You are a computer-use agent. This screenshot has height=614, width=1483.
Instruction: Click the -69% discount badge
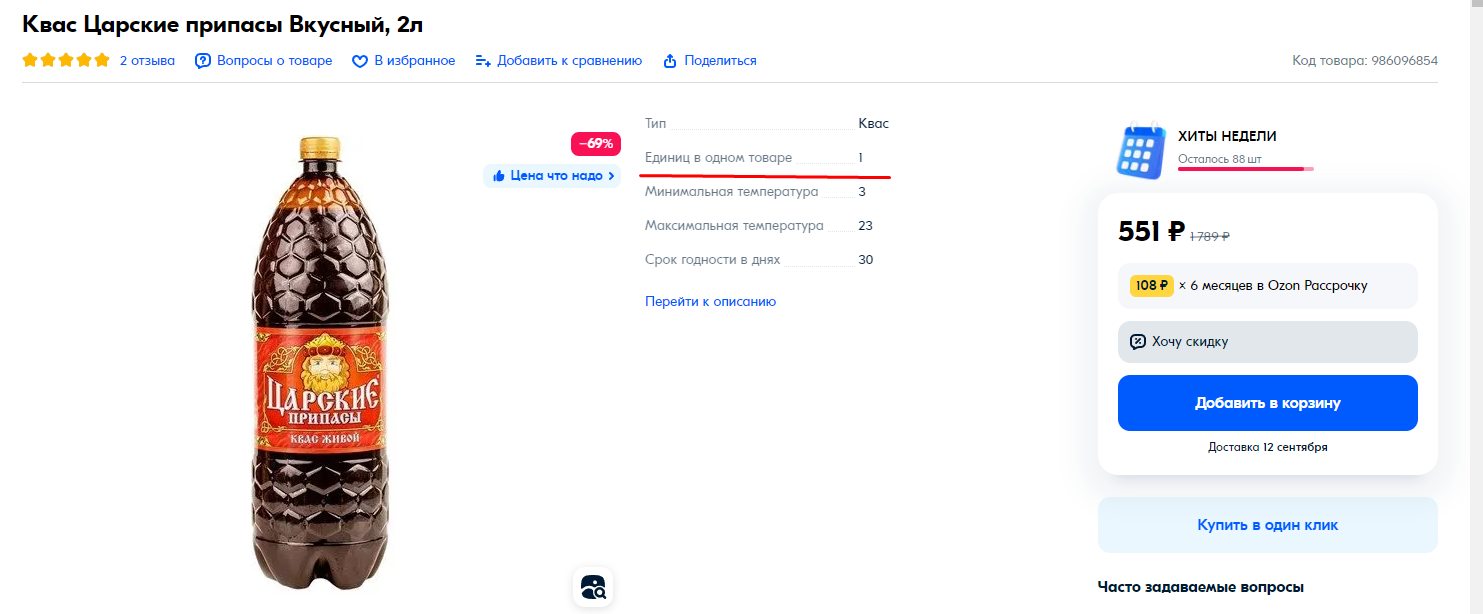[596, 143]
